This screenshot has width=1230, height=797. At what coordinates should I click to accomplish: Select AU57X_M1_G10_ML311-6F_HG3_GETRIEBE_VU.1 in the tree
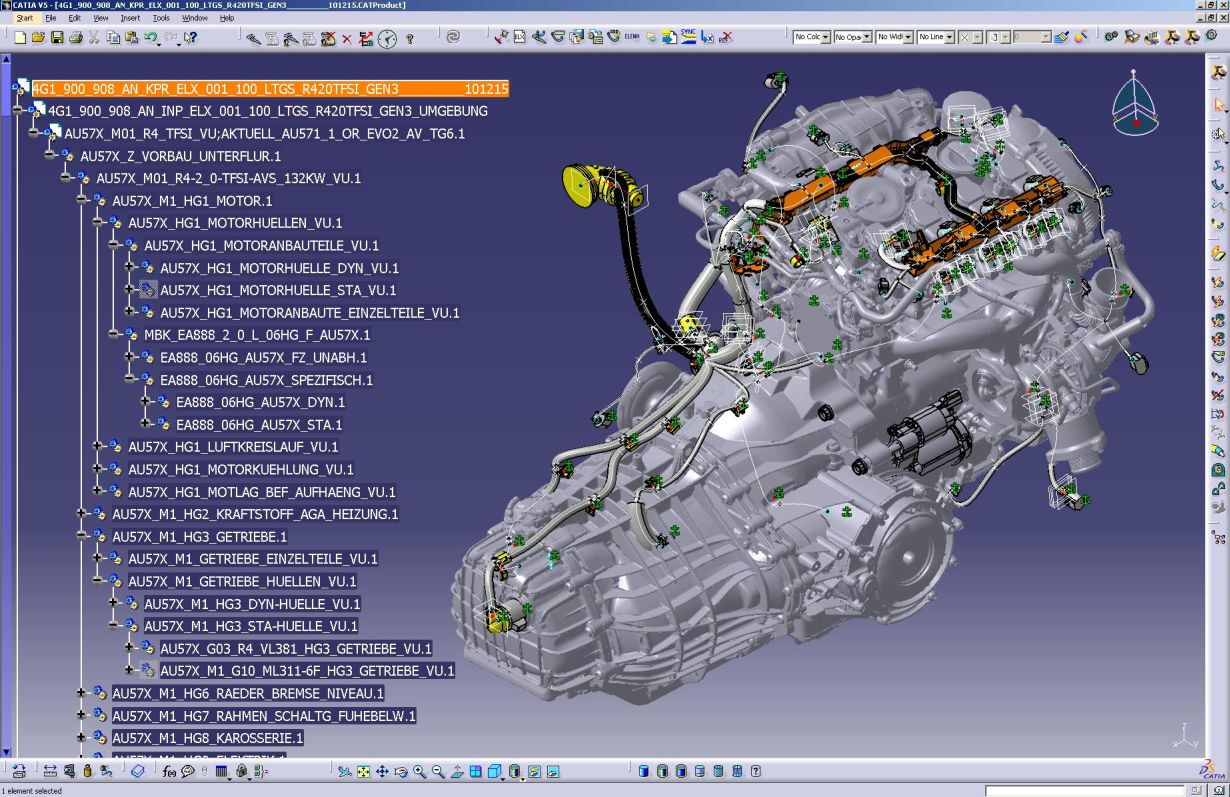(x=307, y=670)
